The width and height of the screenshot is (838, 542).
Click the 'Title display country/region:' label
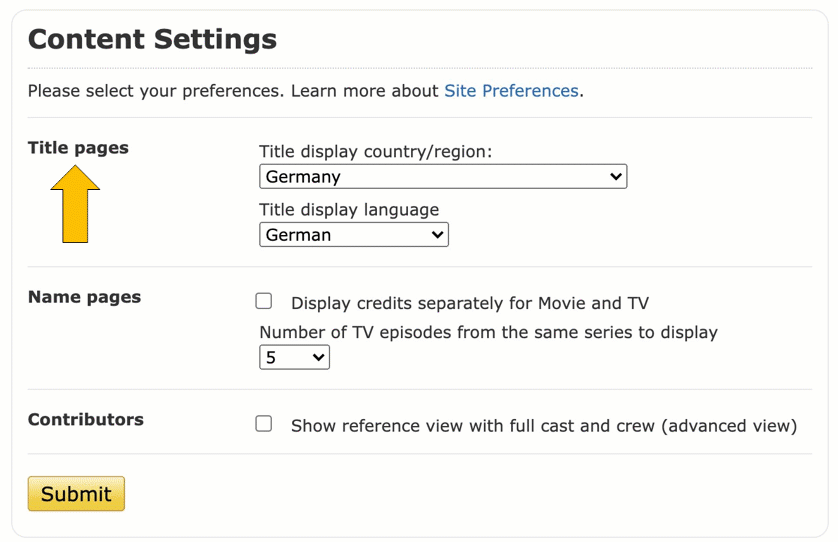tap(376, 152)
